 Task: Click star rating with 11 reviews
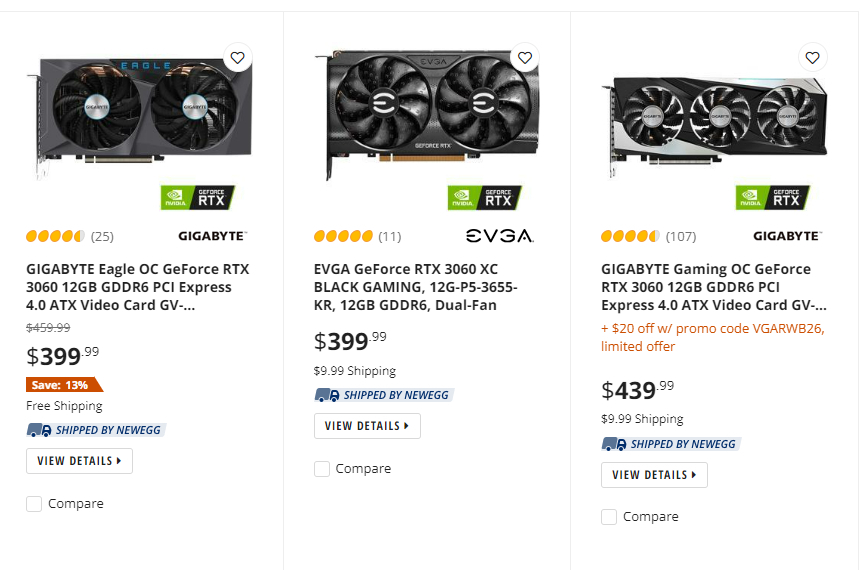click(x=343, y=237)
